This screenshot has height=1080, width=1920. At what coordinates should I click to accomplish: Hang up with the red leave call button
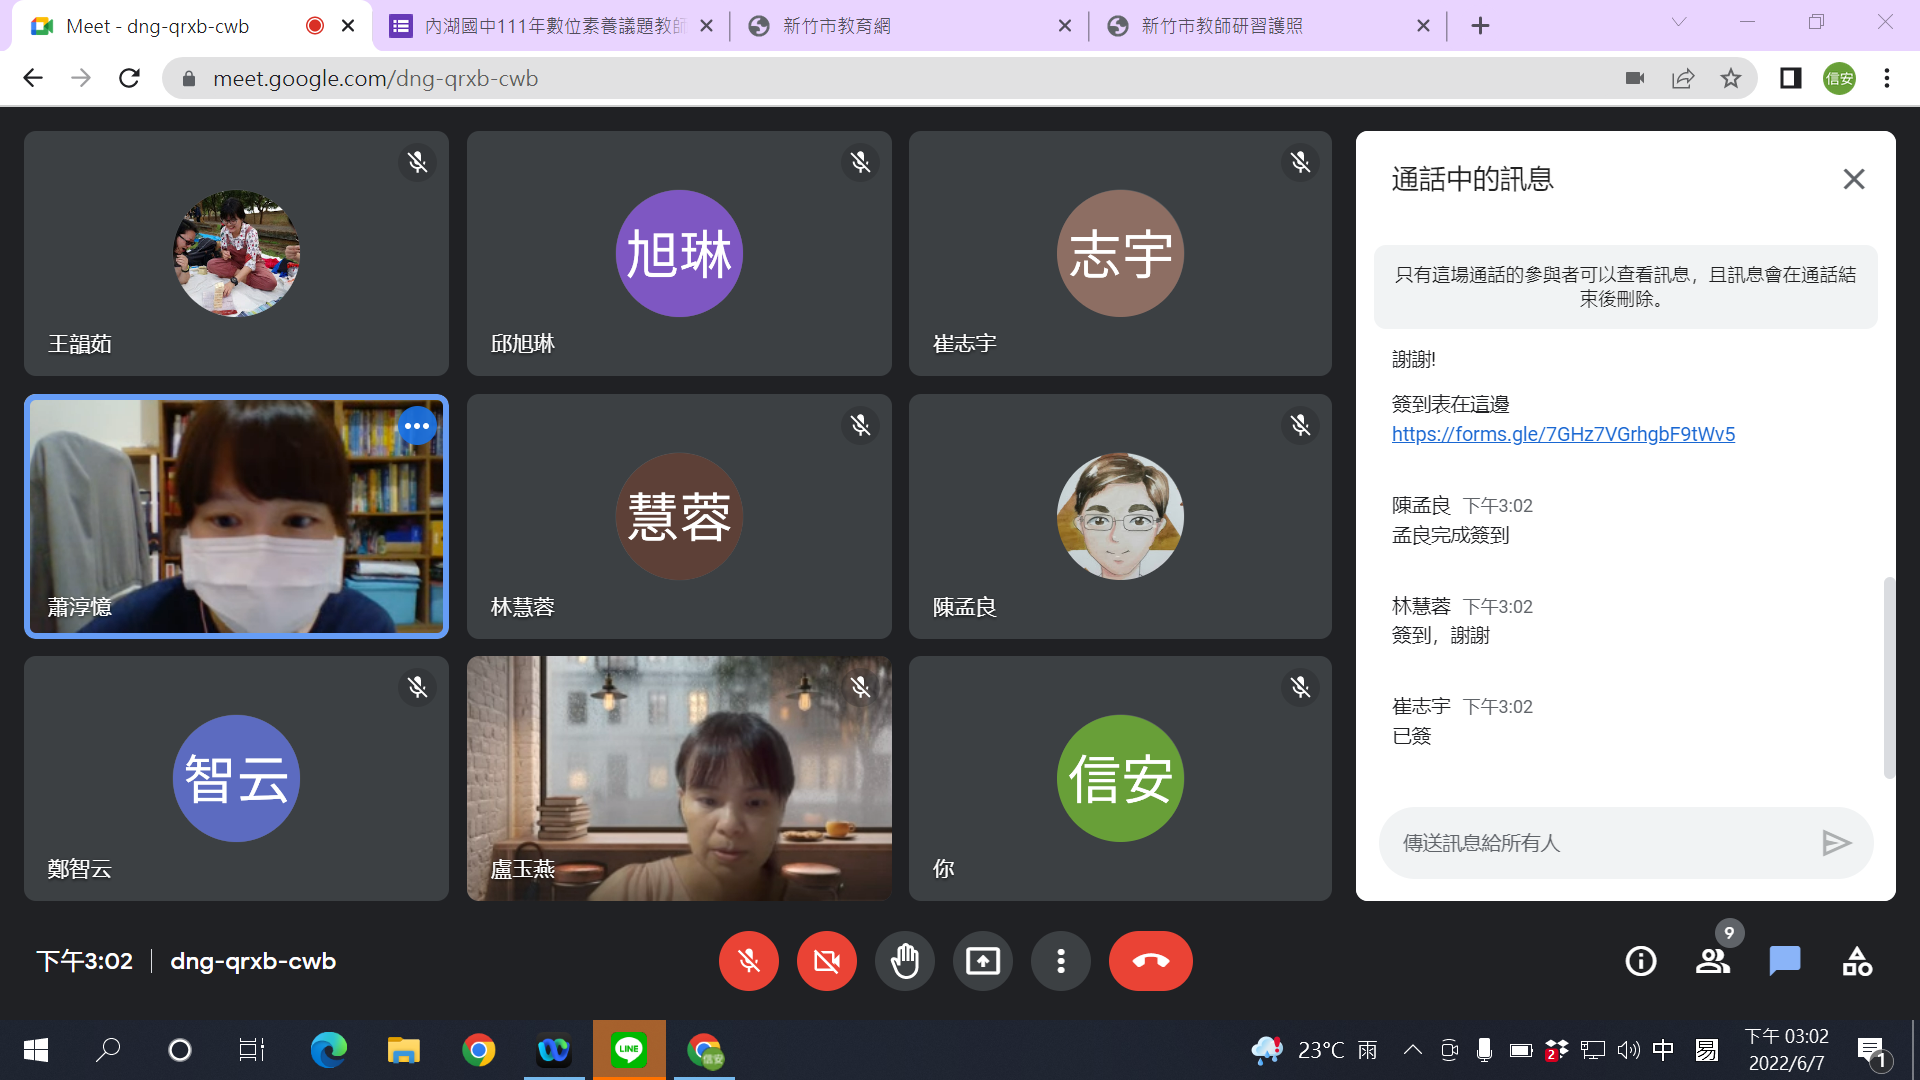pos(1150,961)
